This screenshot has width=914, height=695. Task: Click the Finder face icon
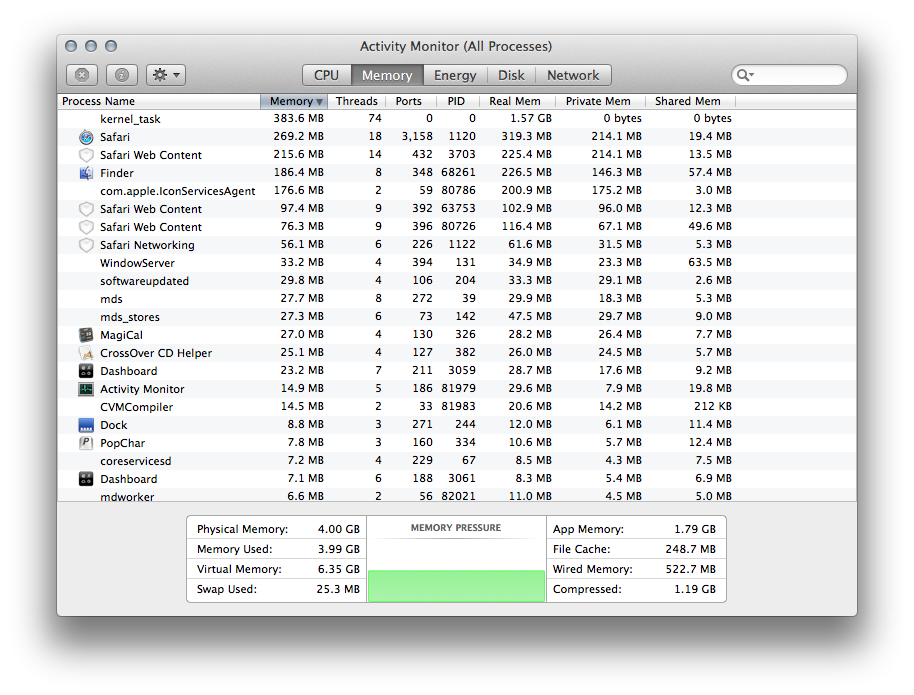(x=86, y=173)
